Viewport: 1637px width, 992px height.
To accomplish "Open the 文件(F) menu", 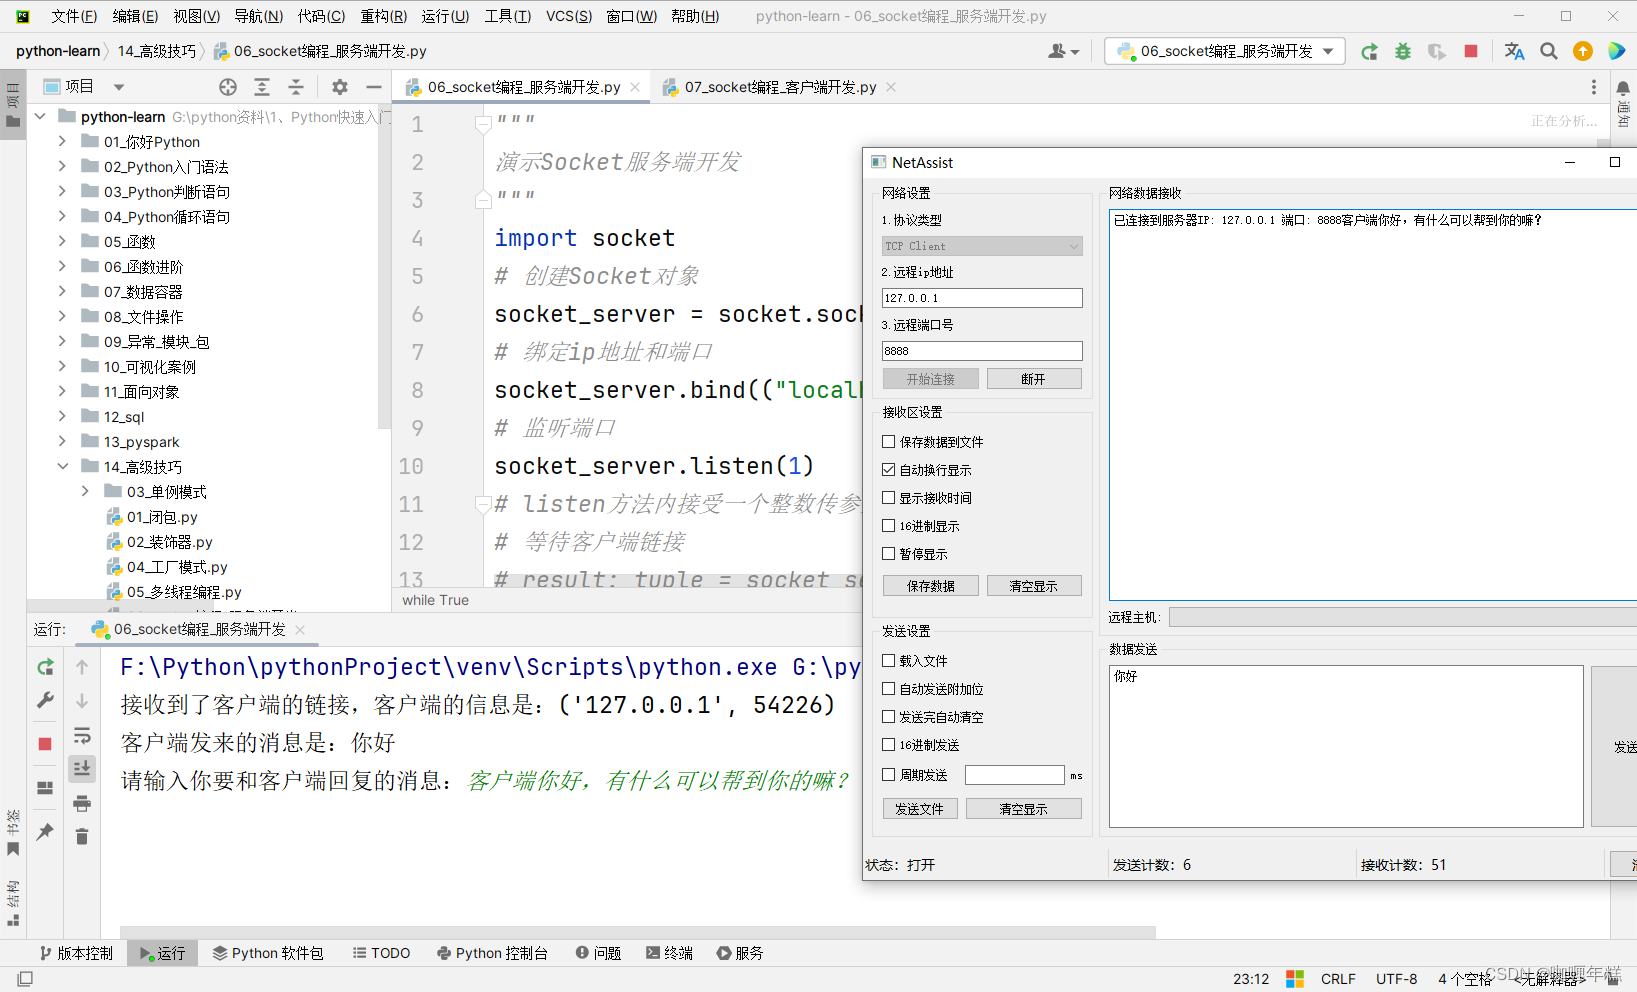I will [x=74, y=16].
